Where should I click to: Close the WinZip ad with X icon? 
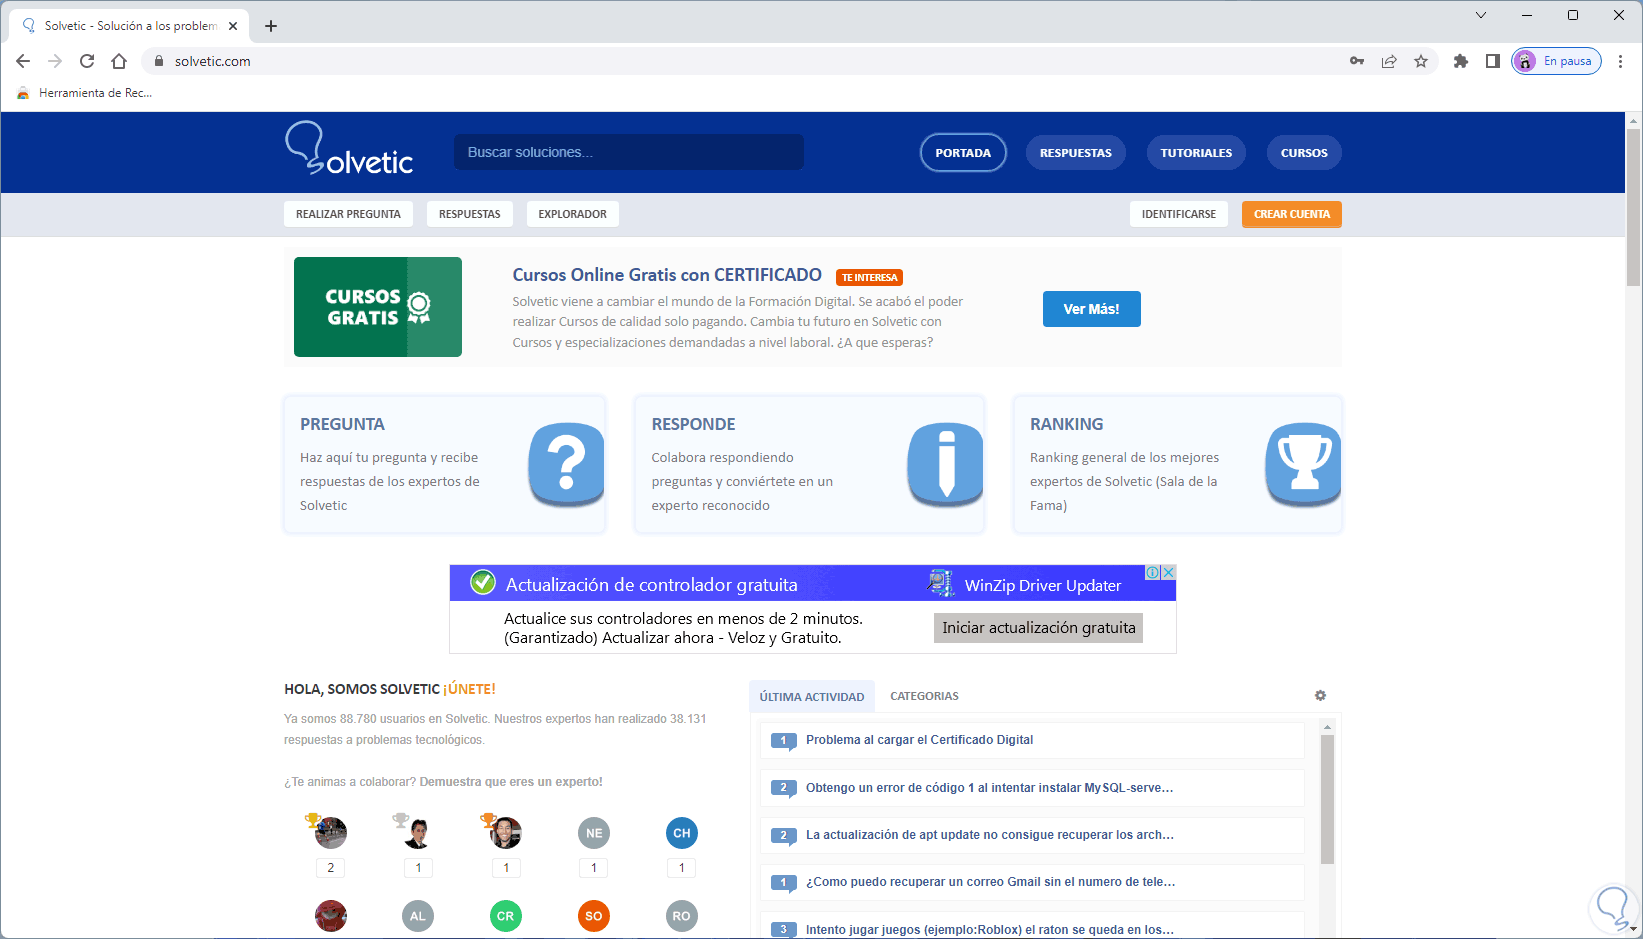point(1168,573)
